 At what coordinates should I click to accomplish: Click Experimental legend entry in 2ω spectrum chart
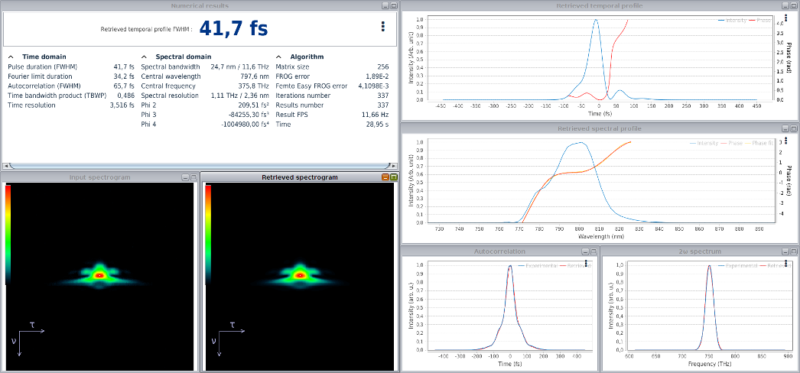pos(738,265)
